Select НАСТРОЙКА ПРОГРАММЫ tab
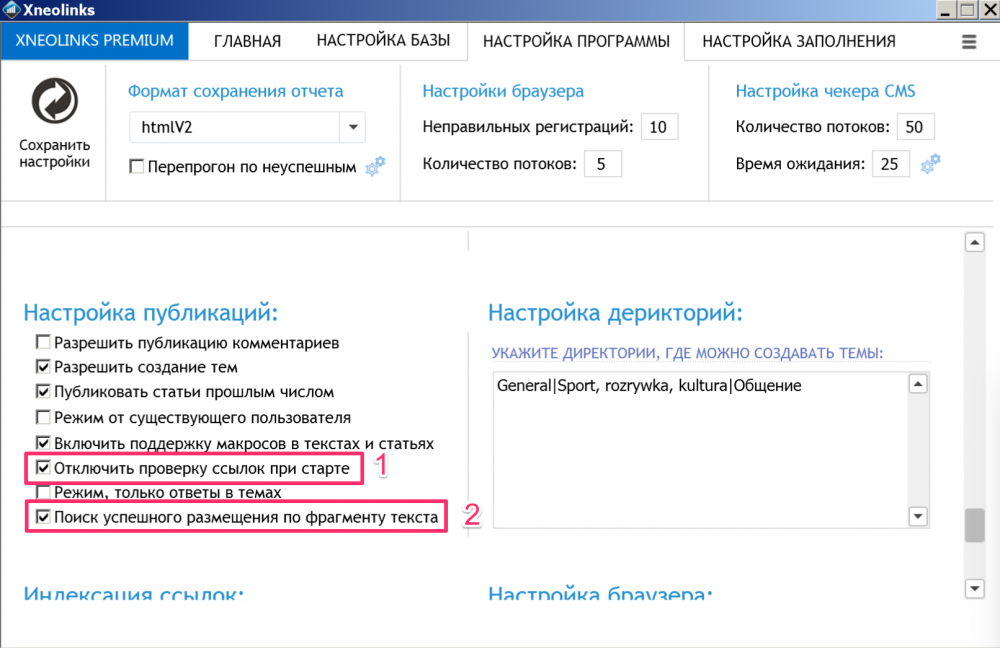 coord(576,41)
